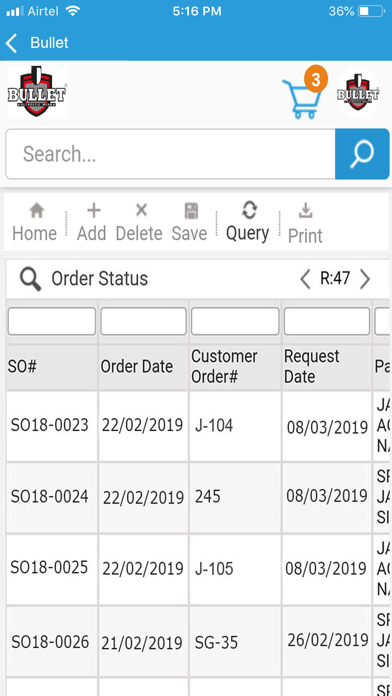
Task: Click customer order J-104 cell
Action: (214, 426)
